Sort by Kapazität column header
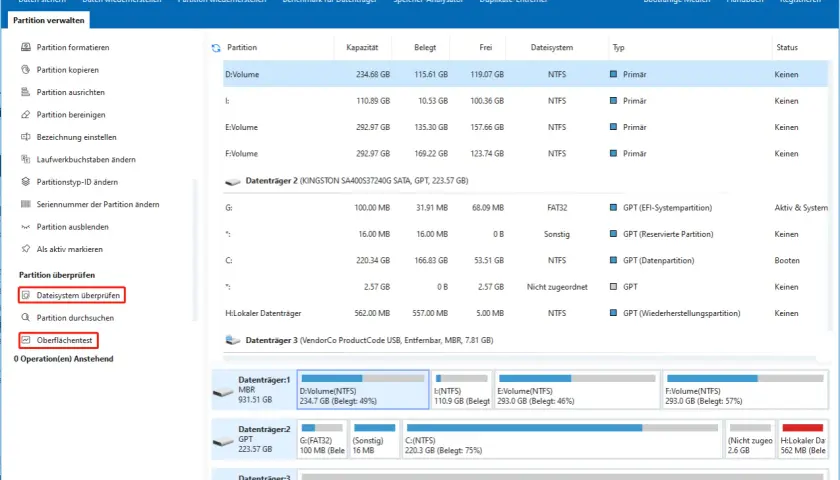Image resolution: width=840 pixels, height=480 pixels. pyautogui.click(x=362, y=47)
